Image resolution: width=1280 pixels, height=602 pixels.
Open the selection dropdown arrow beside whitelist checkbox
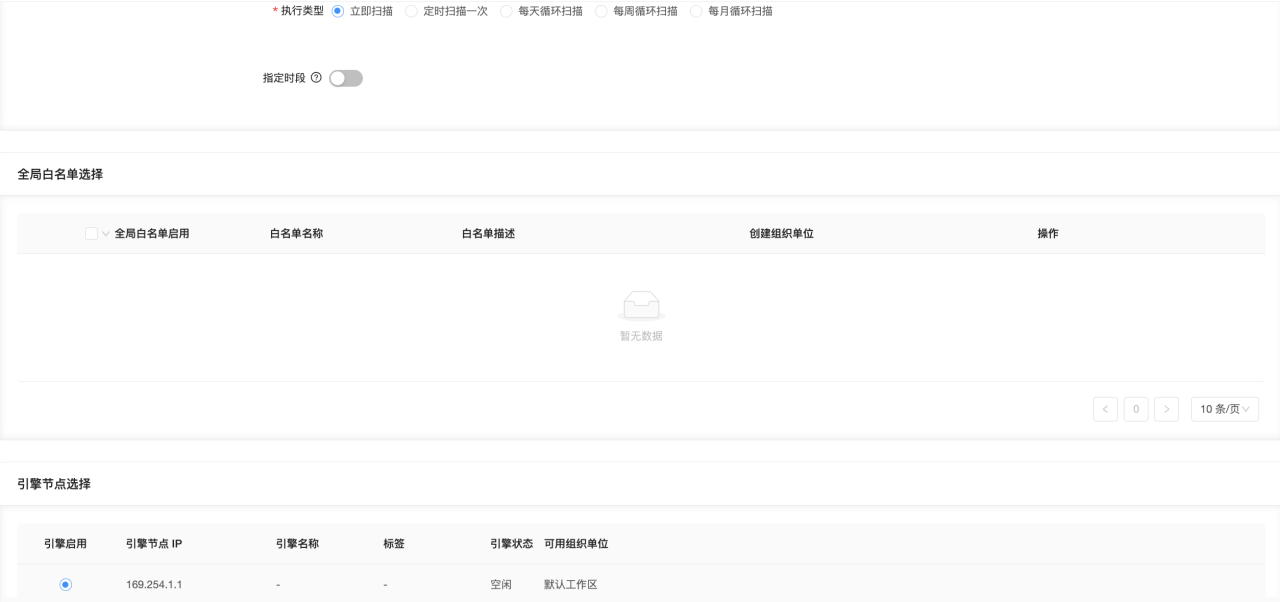click(x=106, y=234)
